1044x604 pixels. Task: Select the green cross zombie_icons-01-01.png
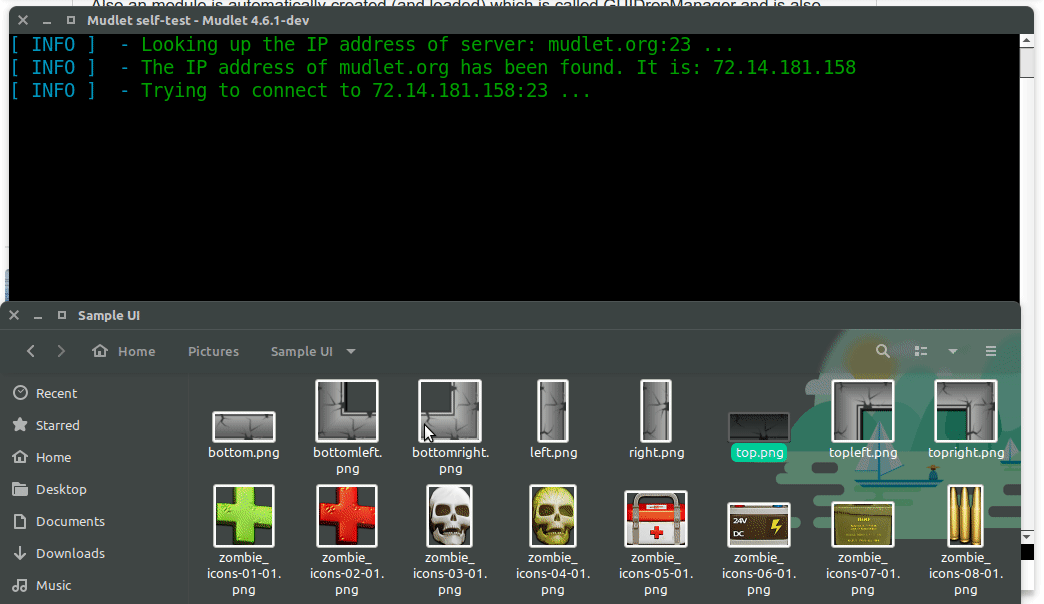pos(244,516)
